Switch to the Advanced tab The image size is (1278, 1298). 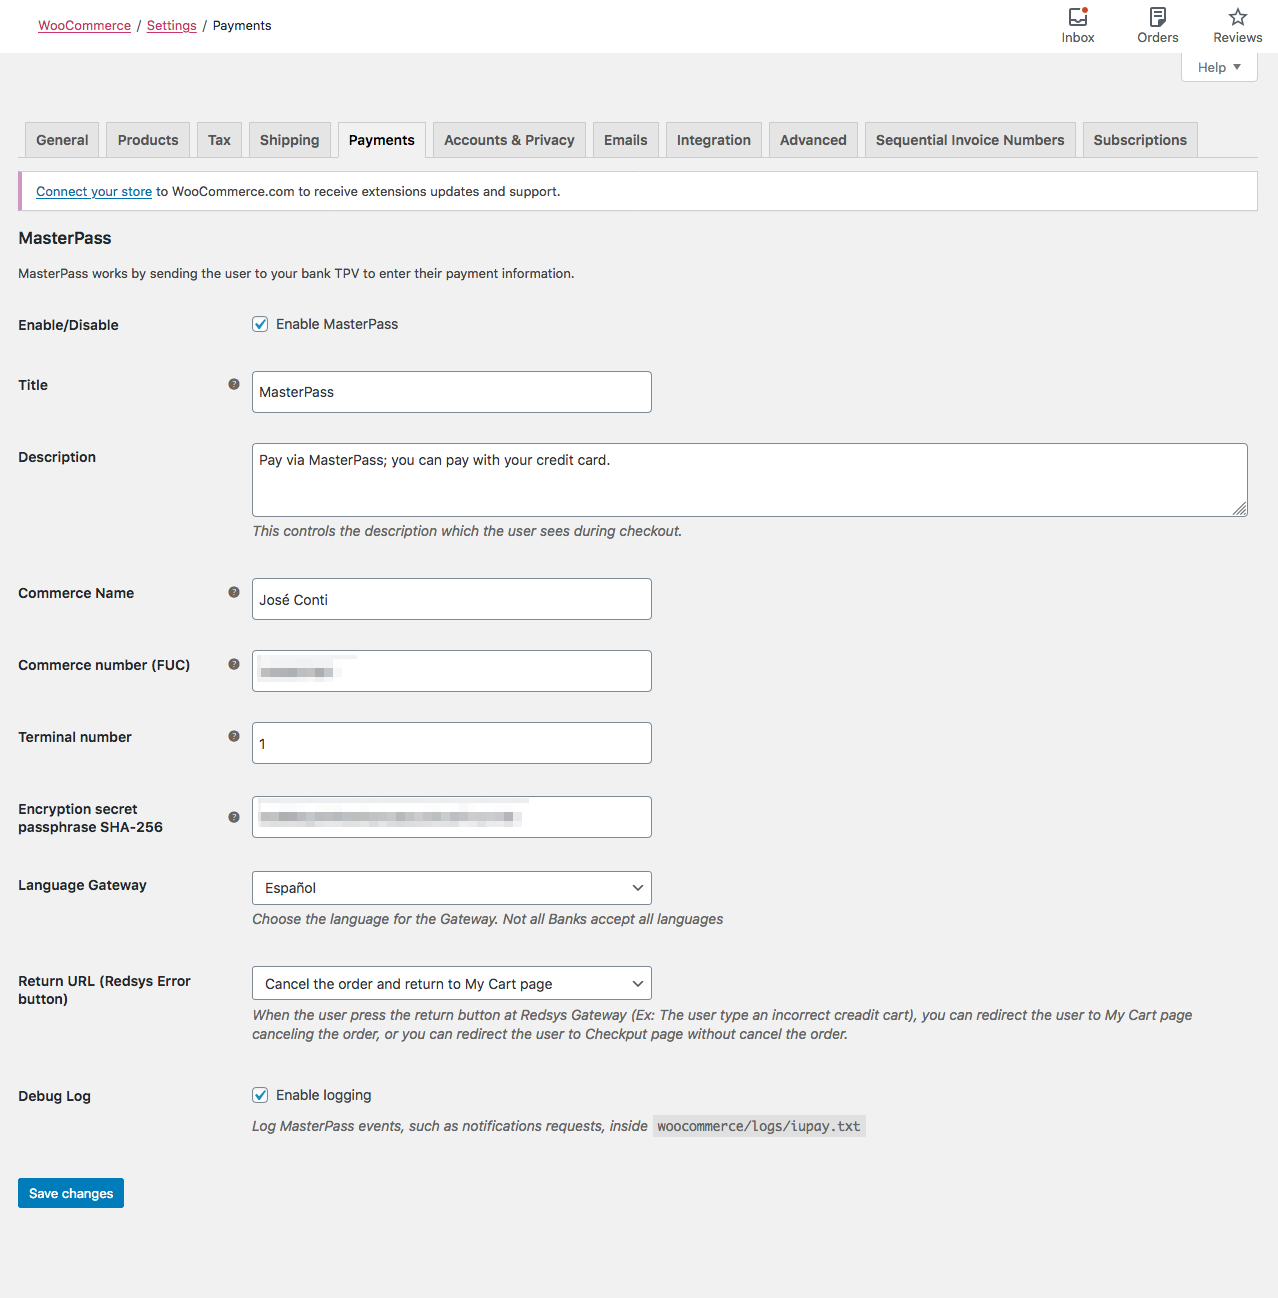tap(813, 140)
